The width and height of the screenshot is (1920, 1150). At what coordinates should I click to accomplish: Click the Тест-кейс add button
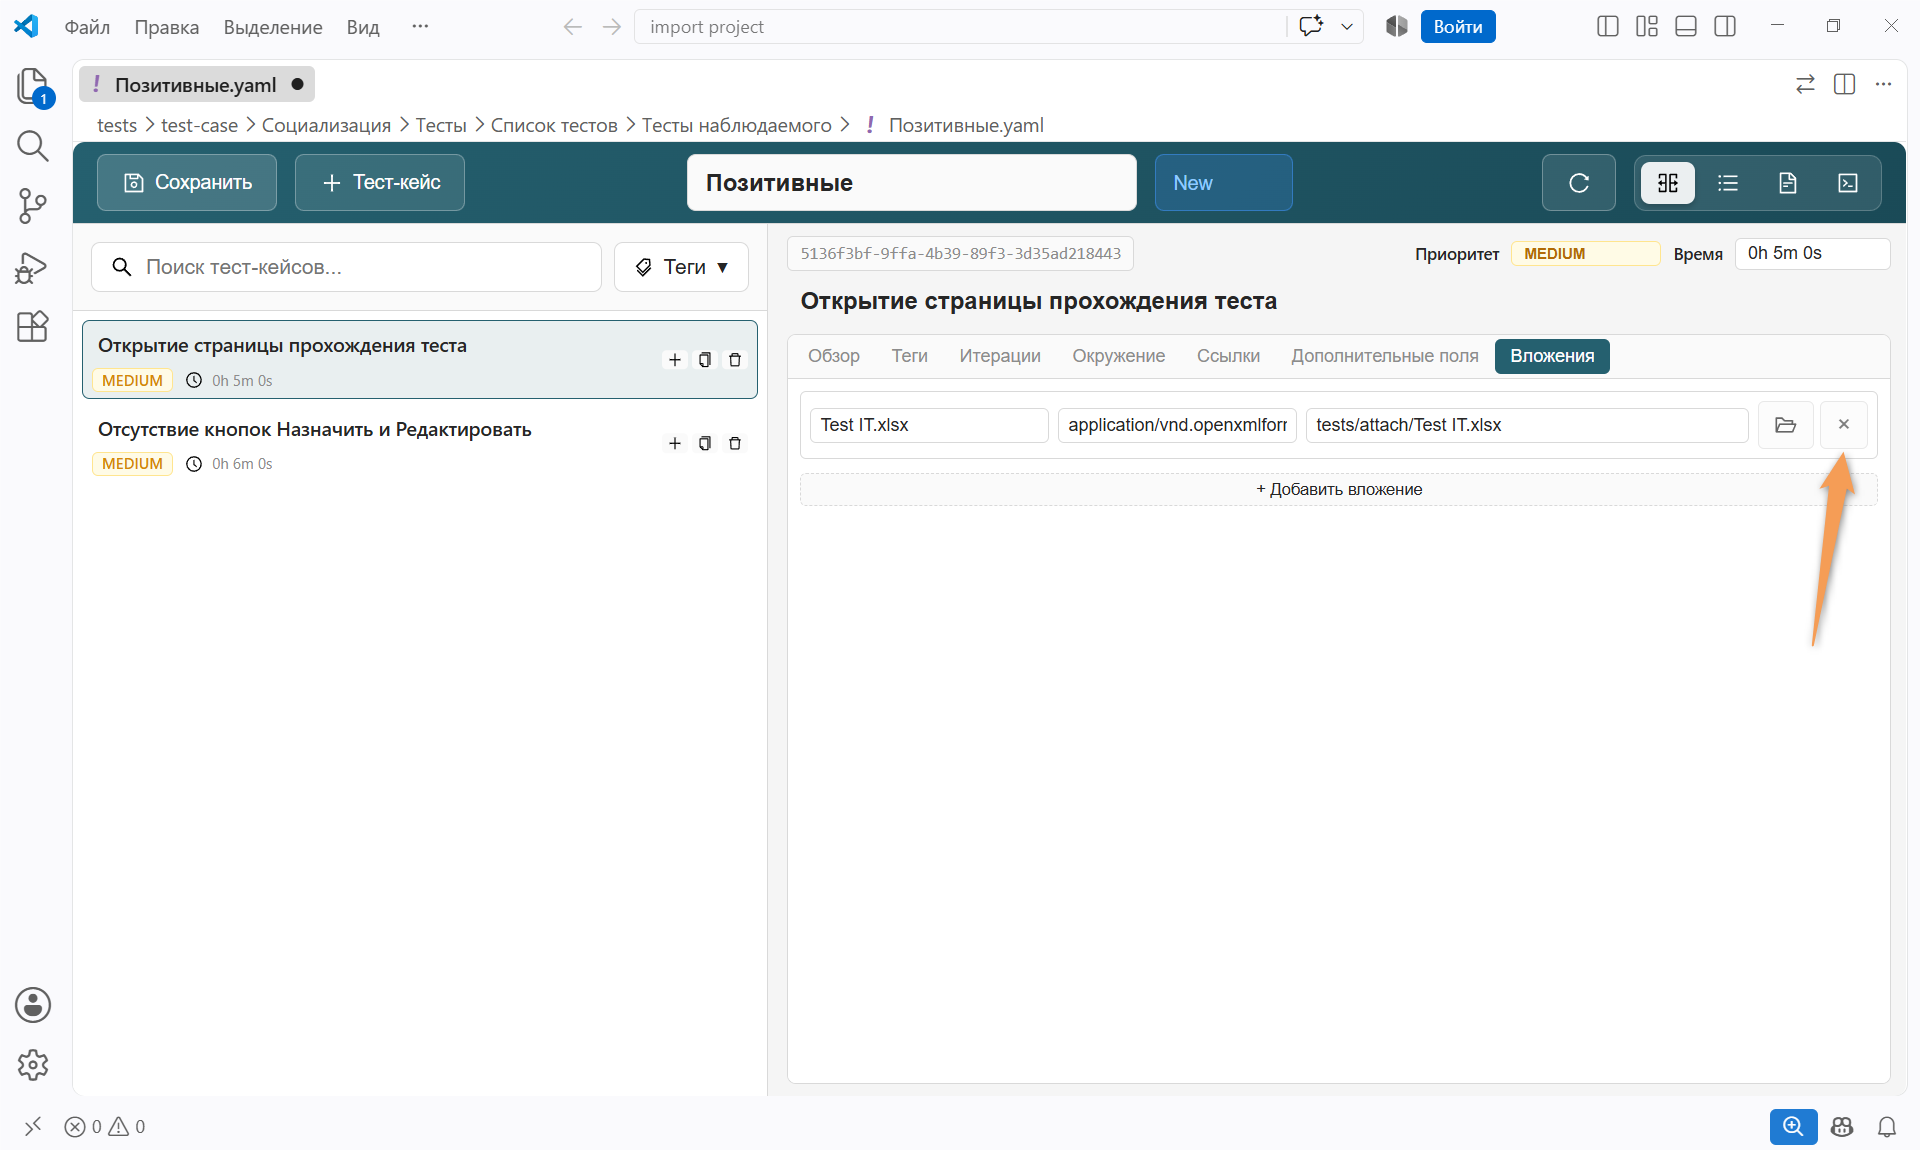380,183
